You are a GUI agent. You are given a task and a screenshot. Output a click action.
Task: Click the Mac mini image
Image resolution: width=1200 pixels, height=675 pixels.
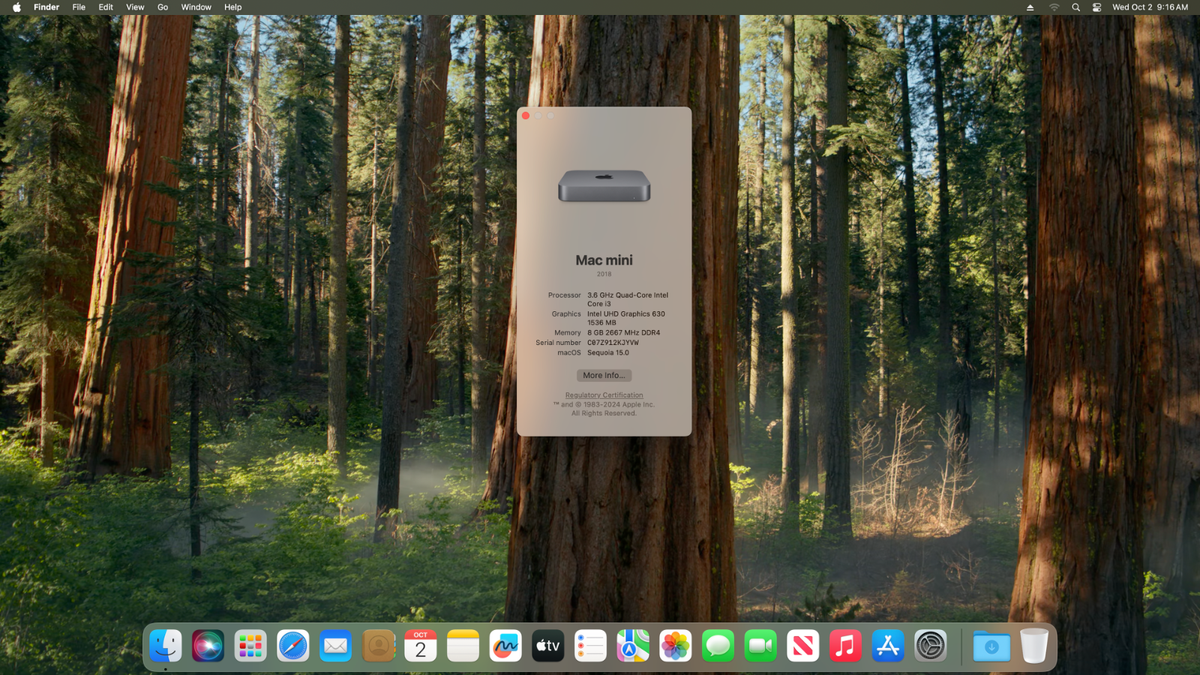click(604, 186)
